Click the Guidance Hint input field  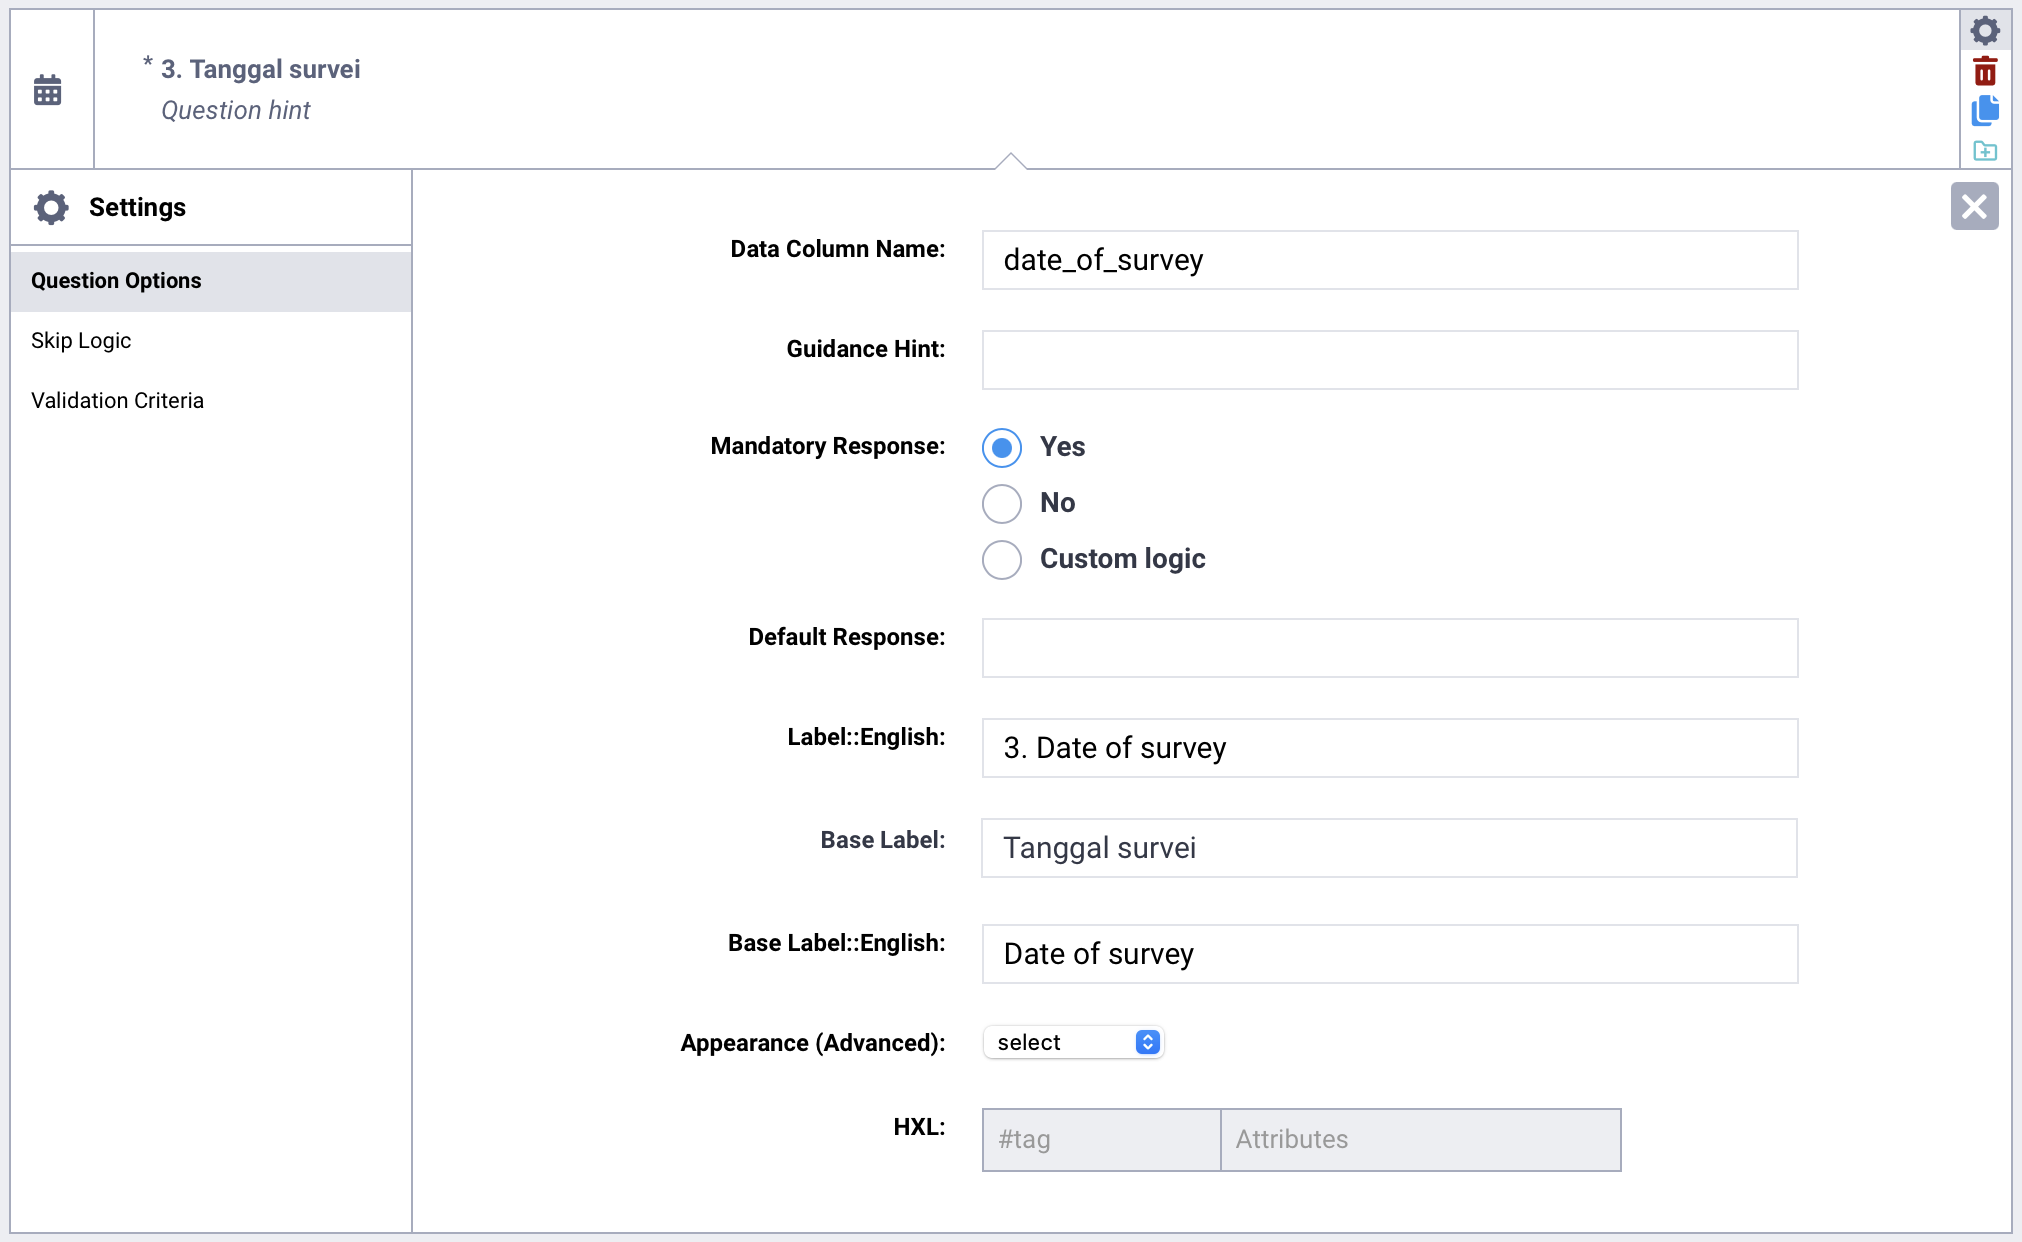pyautogui.click(x=1389, y=360)
